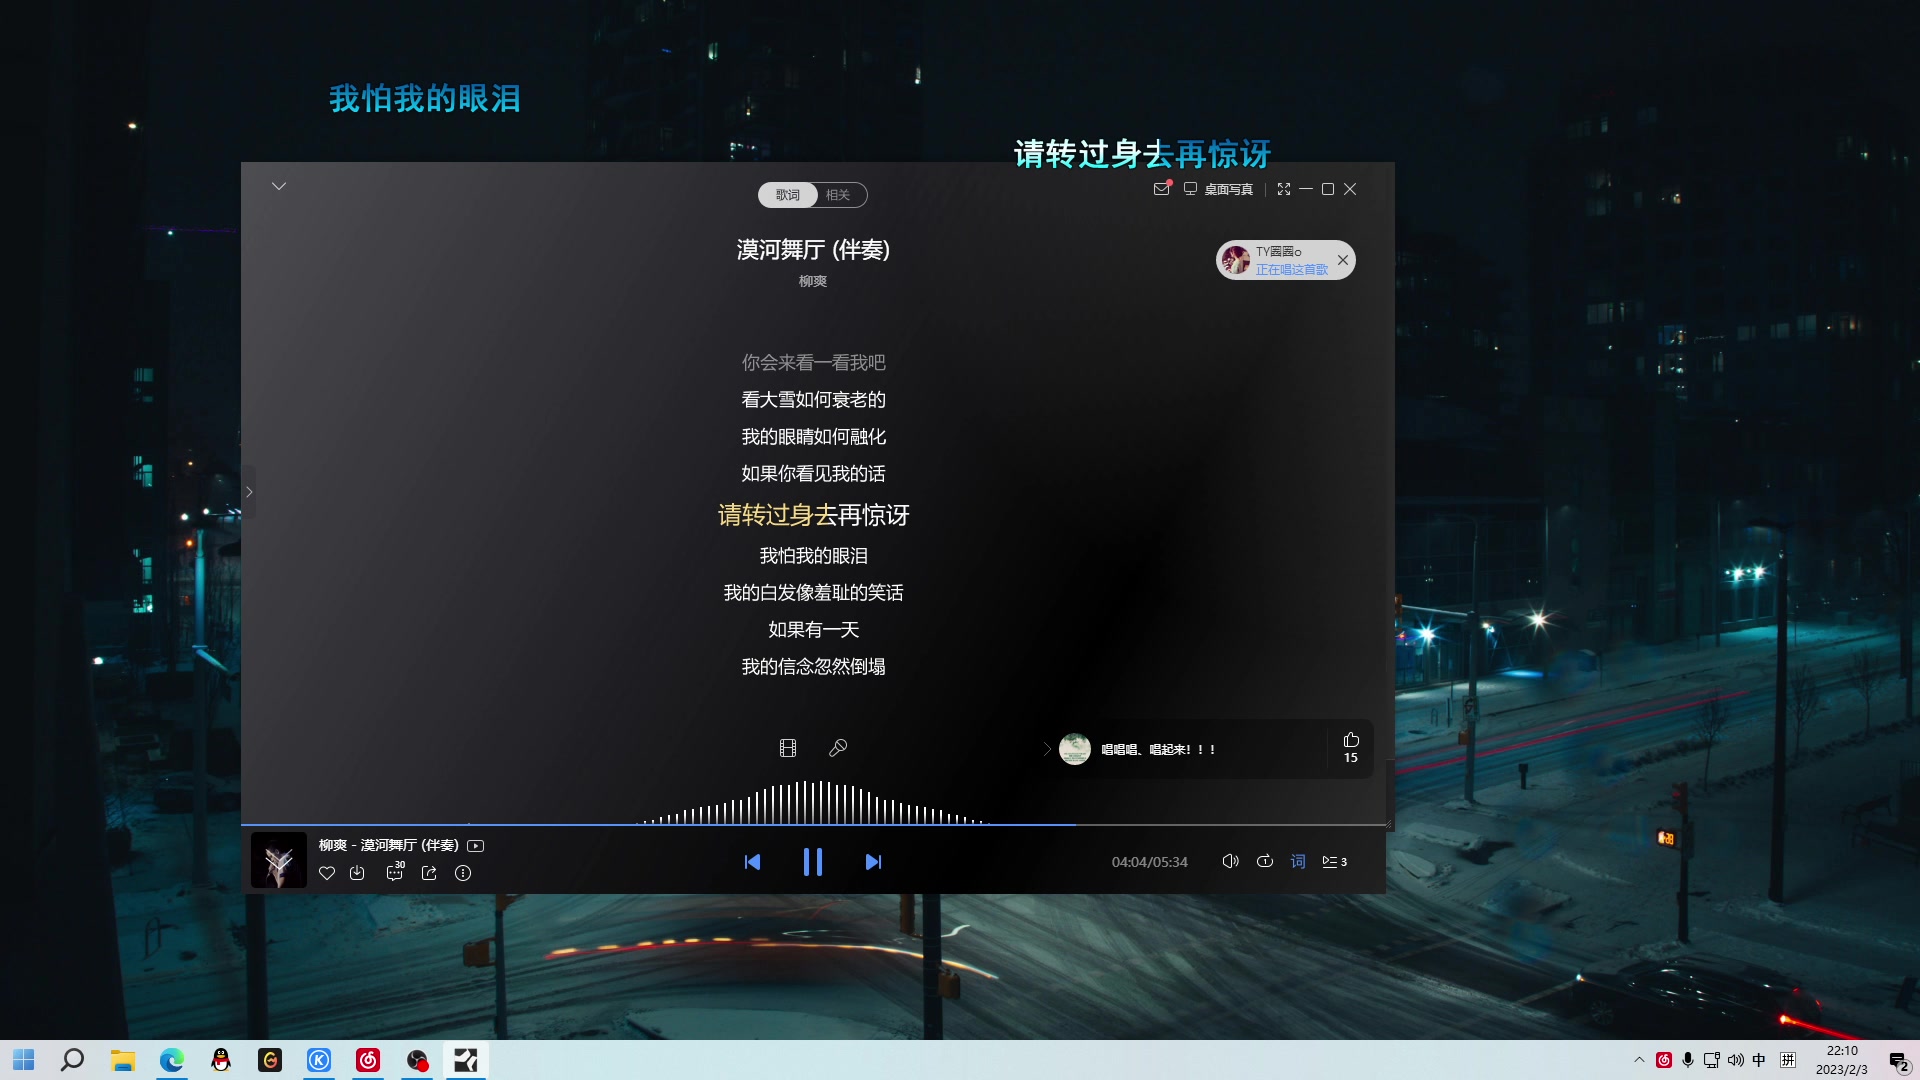Like the song with heart icon
Viewport: 1920px width, 1080px height.
point(327,873)
